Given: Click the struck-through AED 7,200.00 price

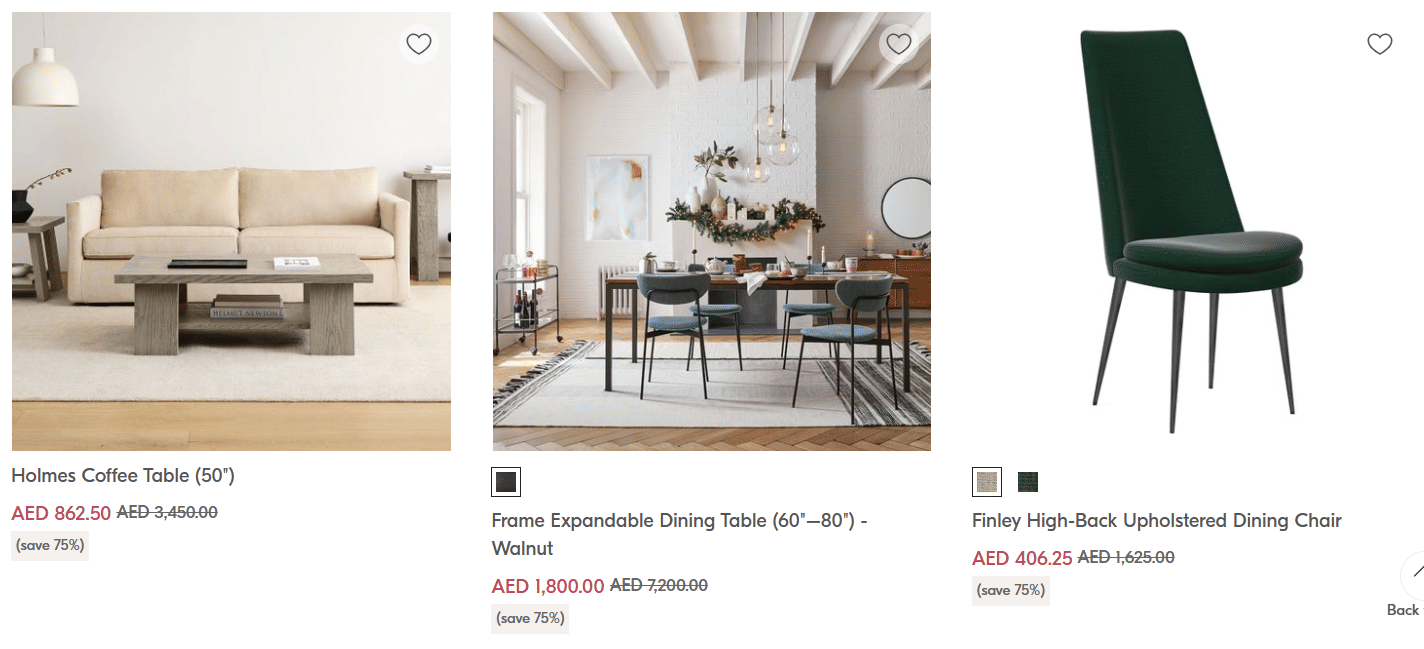Looking at the screenshot, I should point(659,585).
